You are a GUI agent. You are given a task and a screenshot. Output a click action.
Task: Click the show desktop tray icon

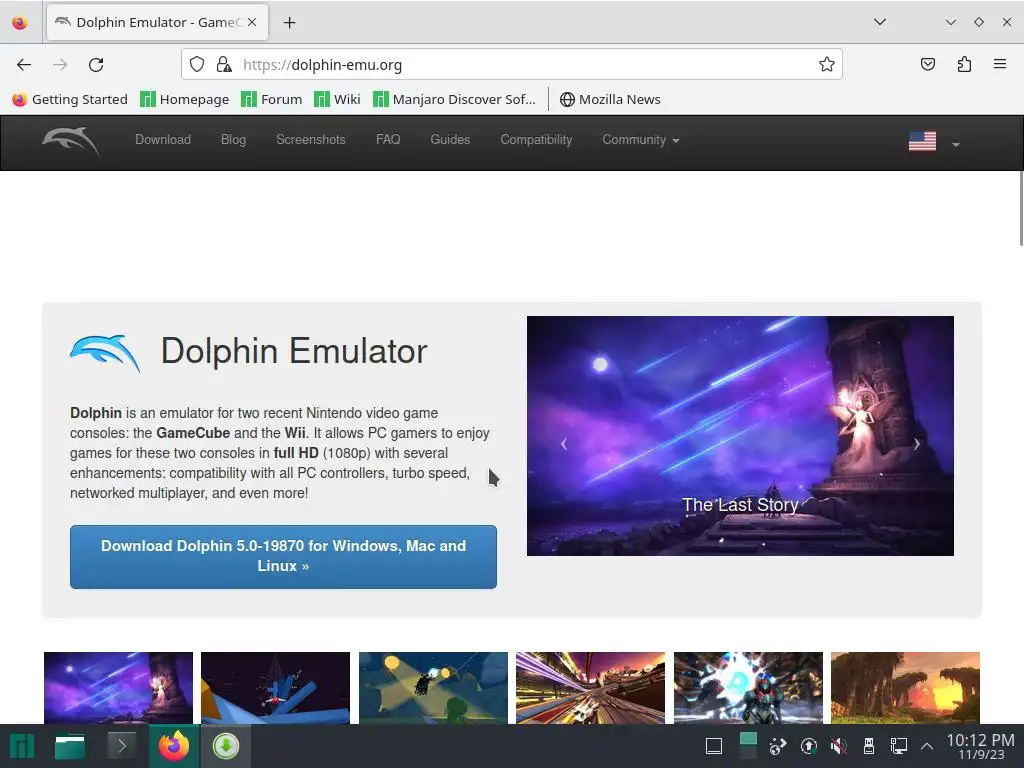coord(714,746)
